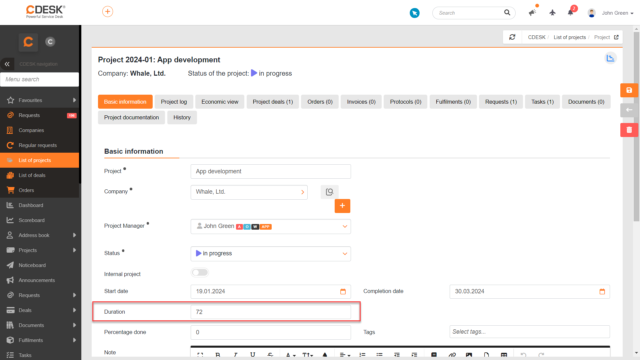Image resolution: width=640 pixels, height=360 pixels.
Task: Open the megaphone announcements icon
Action: click(x=532, y=13)
